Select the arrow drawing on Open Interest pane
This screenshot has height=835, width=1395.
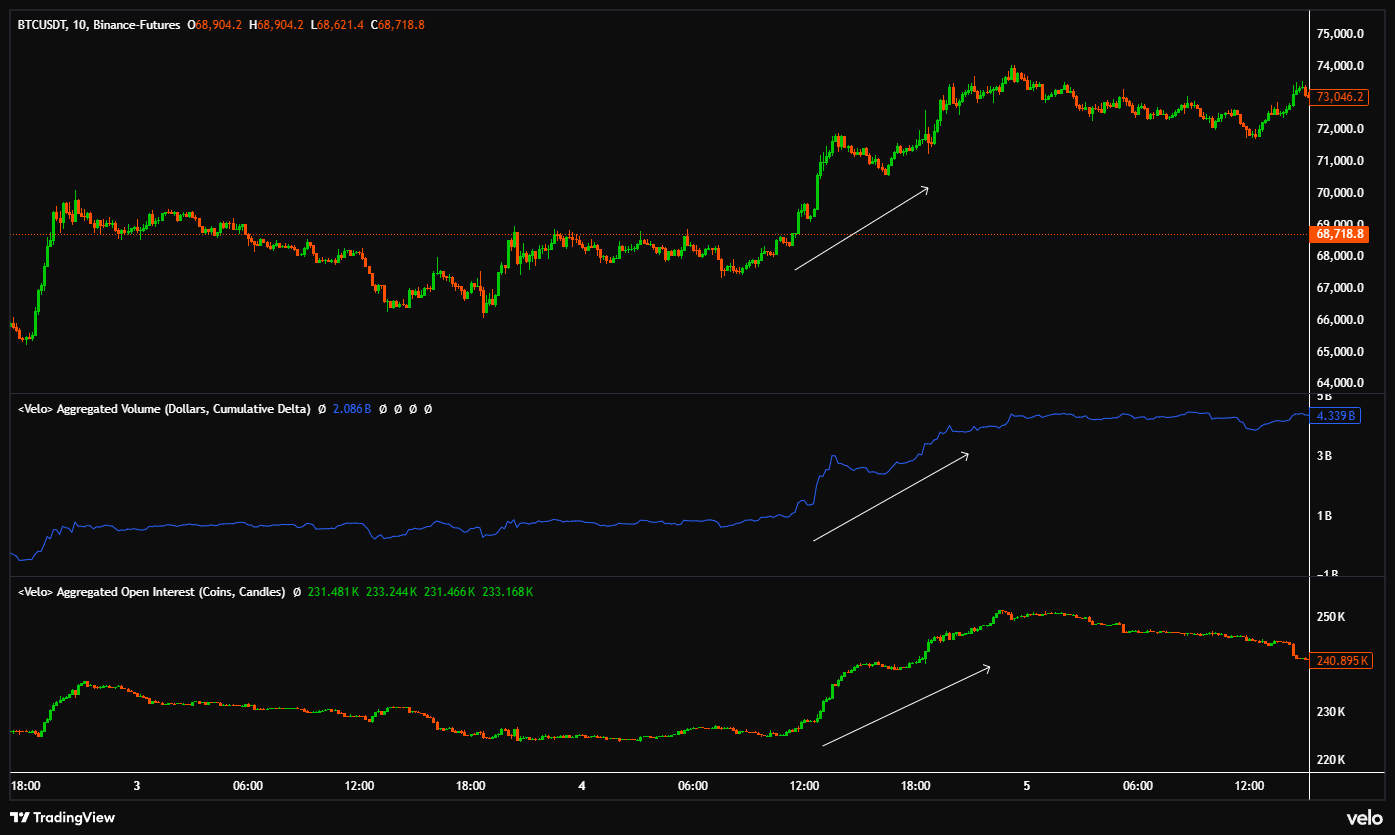coord(905,706)
